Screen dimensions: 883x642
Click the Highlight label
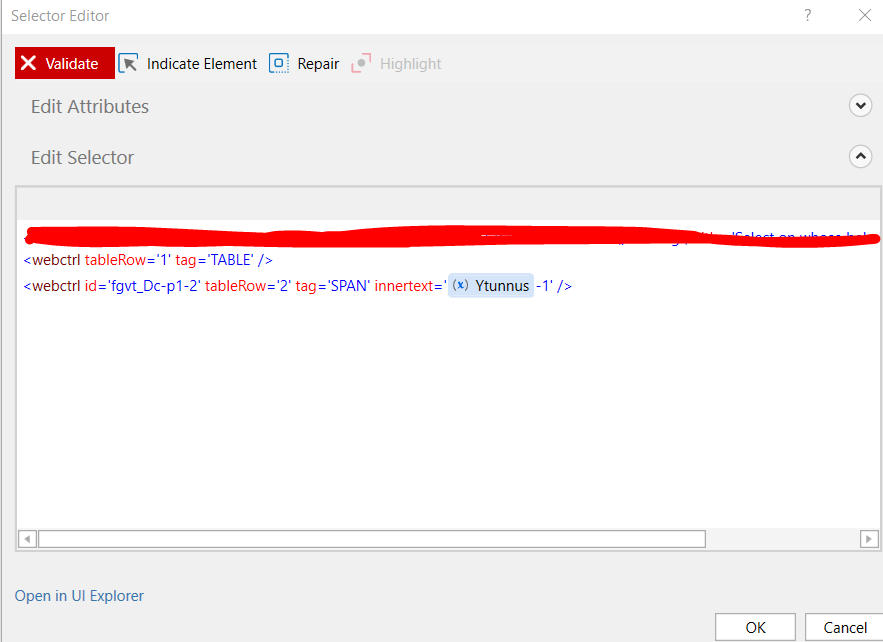(411, 64)
